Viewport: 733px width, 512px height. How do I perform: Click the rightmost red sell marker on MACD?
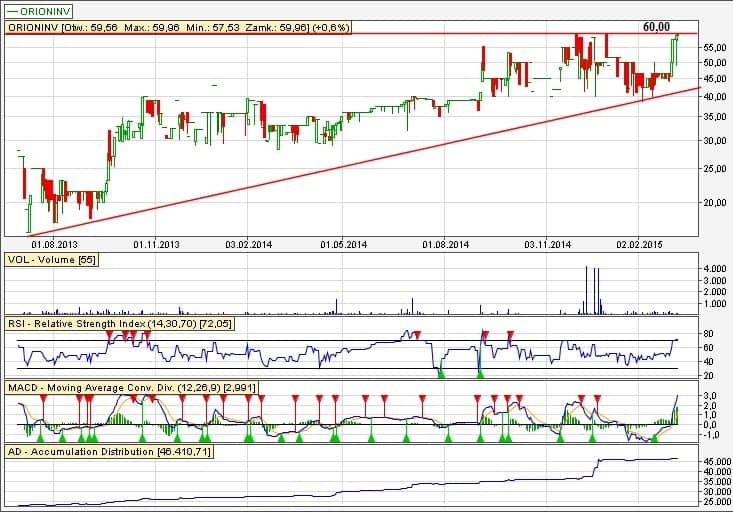pyautogui.click(x=597, y=399)
